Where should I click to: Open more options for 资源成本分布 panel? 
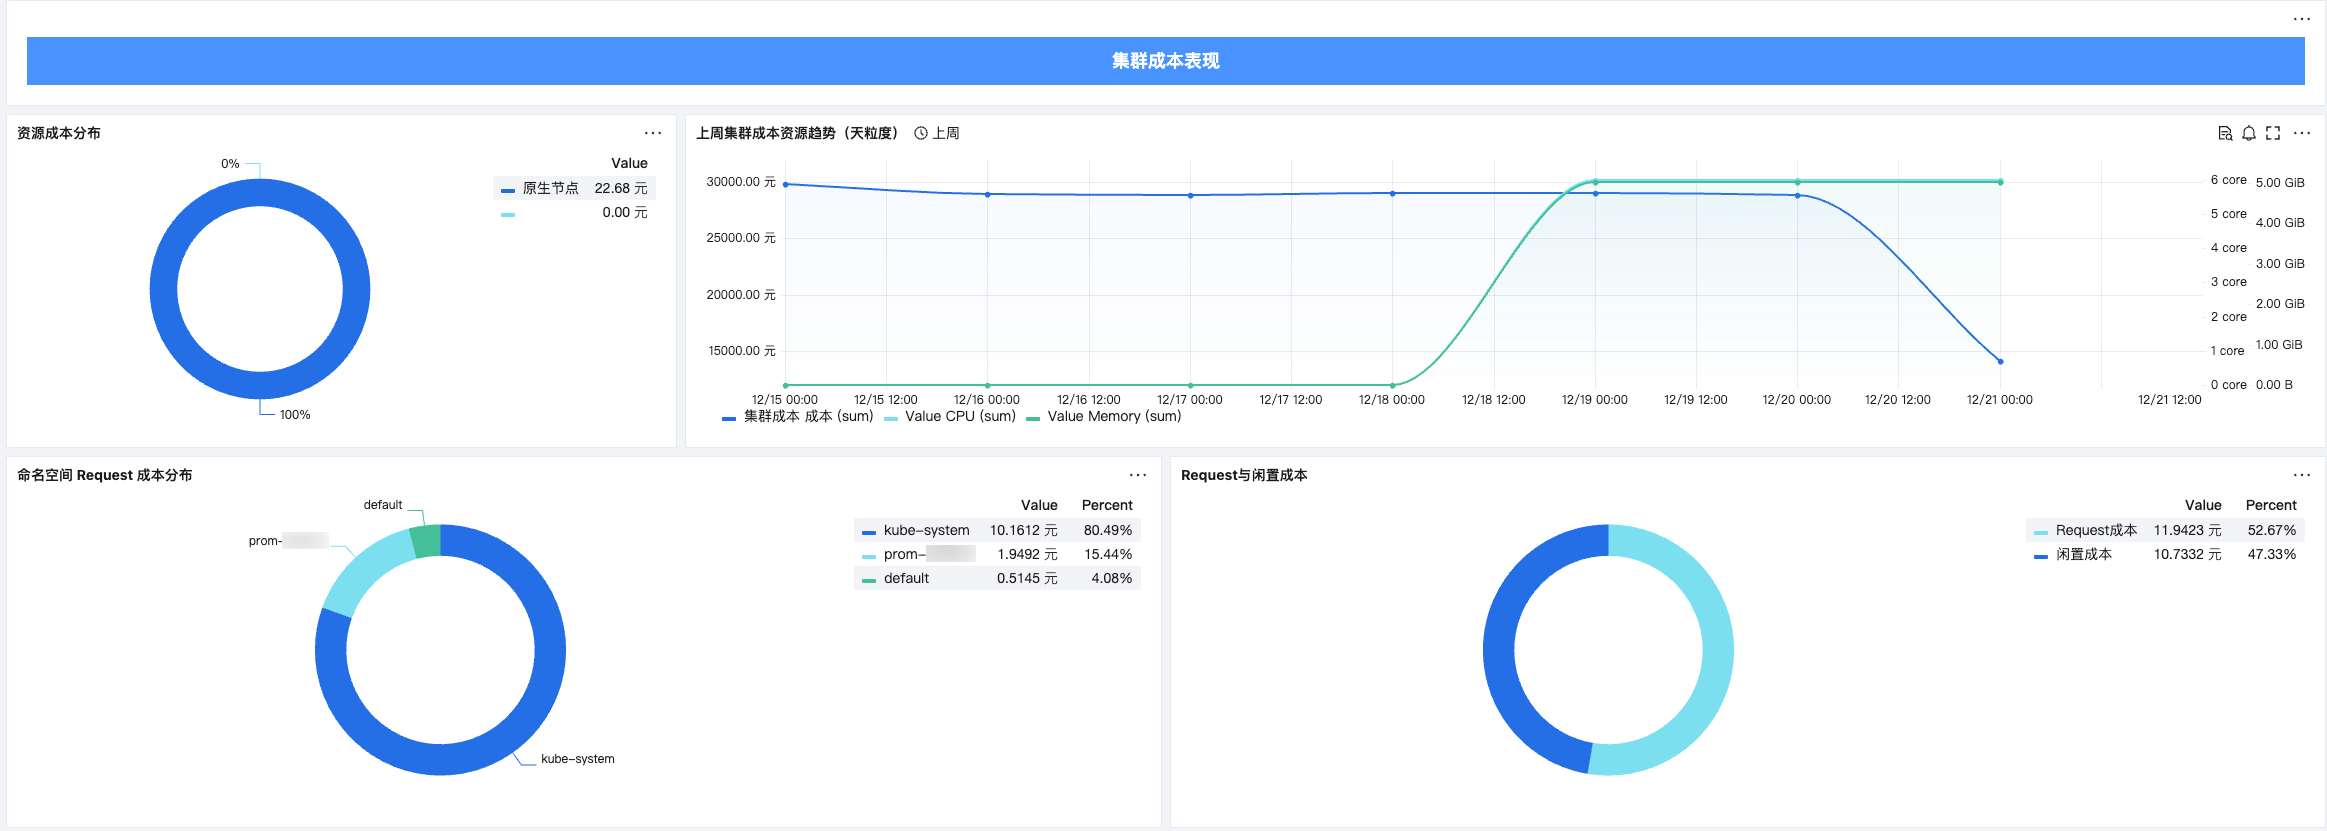[x=653, y=133]
